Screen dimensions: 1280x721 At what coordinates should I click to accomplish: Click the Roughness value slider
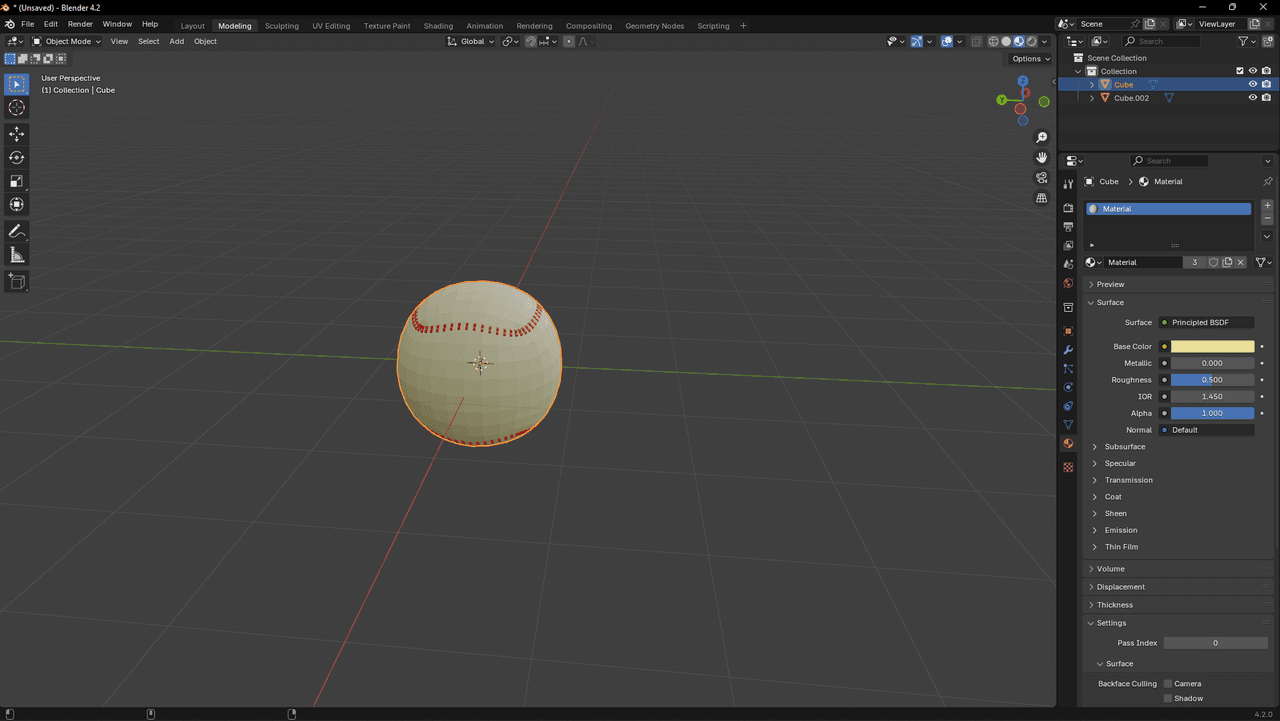pos(1212,380)
